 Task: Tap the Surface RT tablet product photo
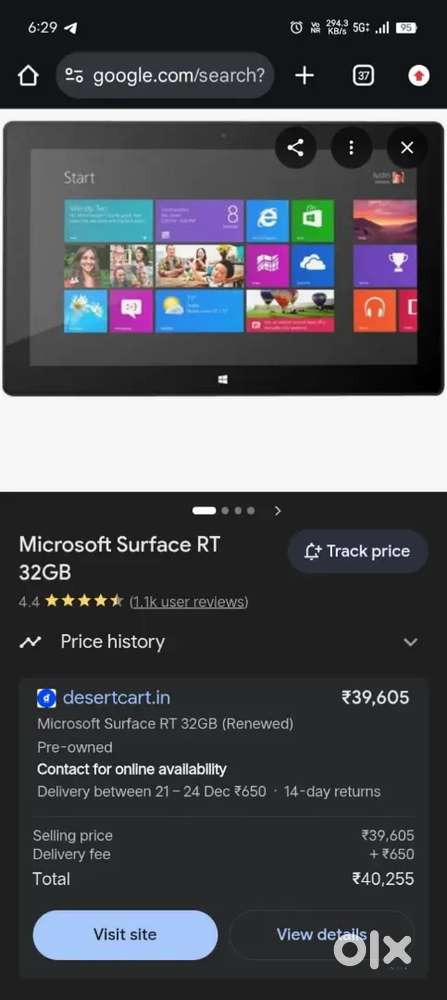pyautogui.click(x=223, y=258)
